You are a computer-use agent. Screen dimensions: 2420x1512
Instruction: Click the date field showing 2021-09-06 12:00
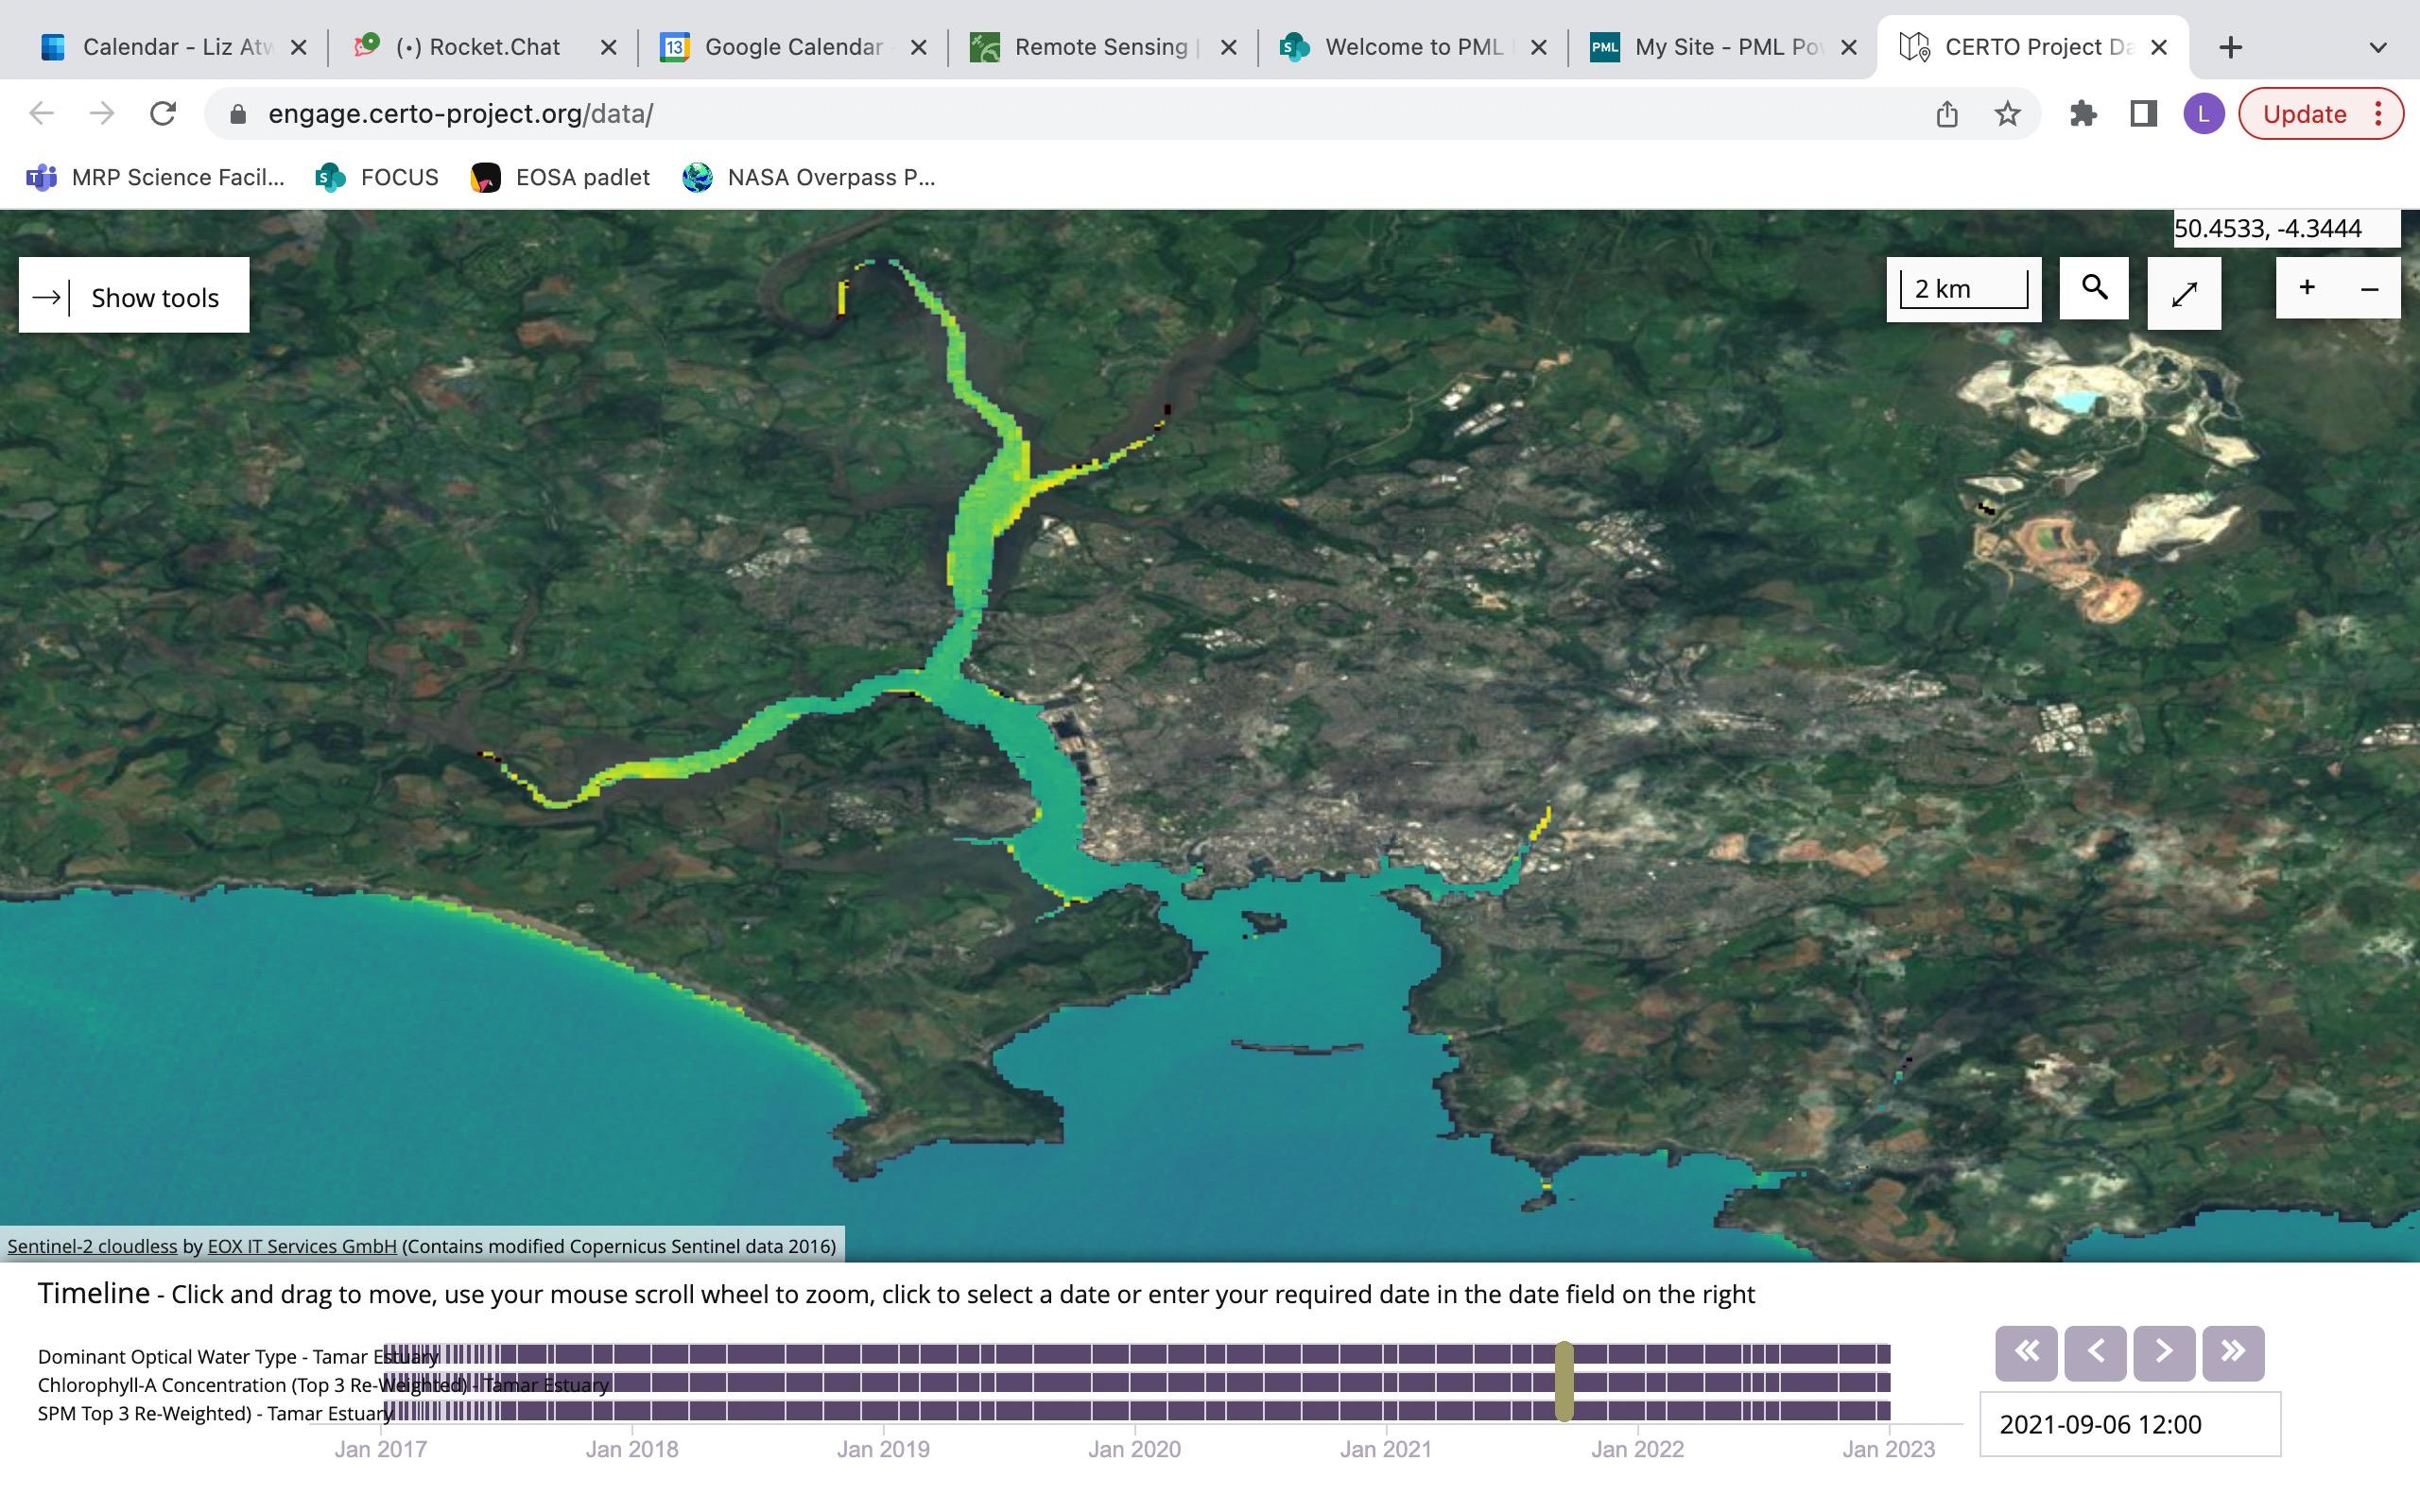[x=2129, y=1424]
